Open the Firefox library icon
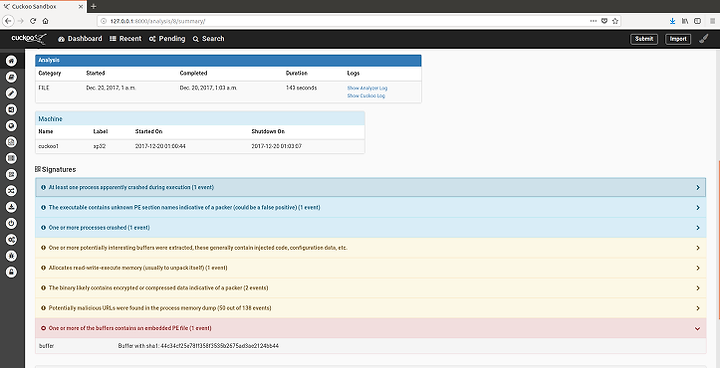Viewport: 720px width, 368px height. [685, 21]
